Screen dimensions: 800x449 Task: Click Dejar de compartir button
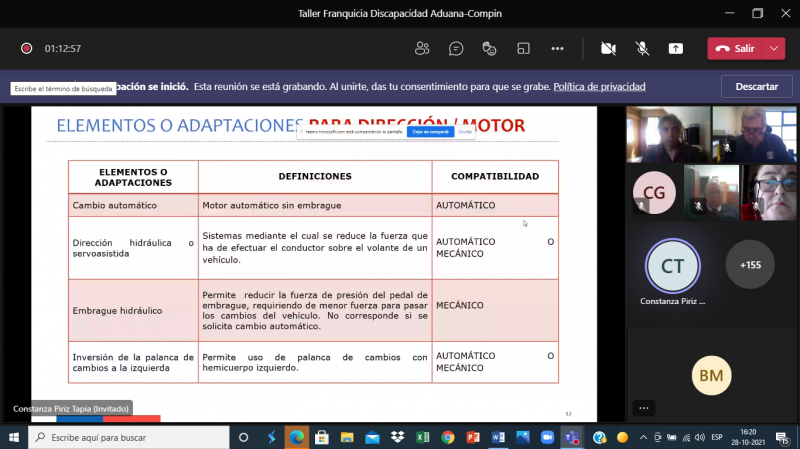(431, 132)
